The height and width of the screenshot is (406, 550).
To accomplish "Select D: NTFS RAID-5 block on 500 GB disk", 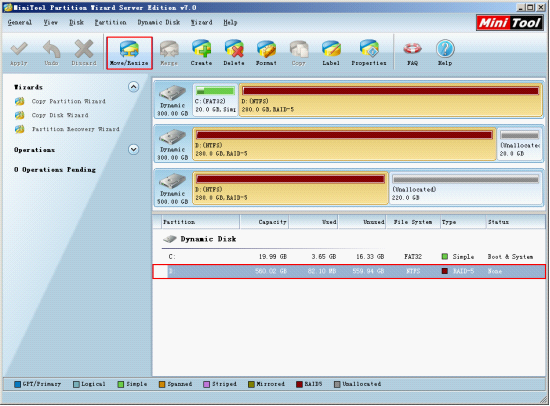I will coord(290,188).
